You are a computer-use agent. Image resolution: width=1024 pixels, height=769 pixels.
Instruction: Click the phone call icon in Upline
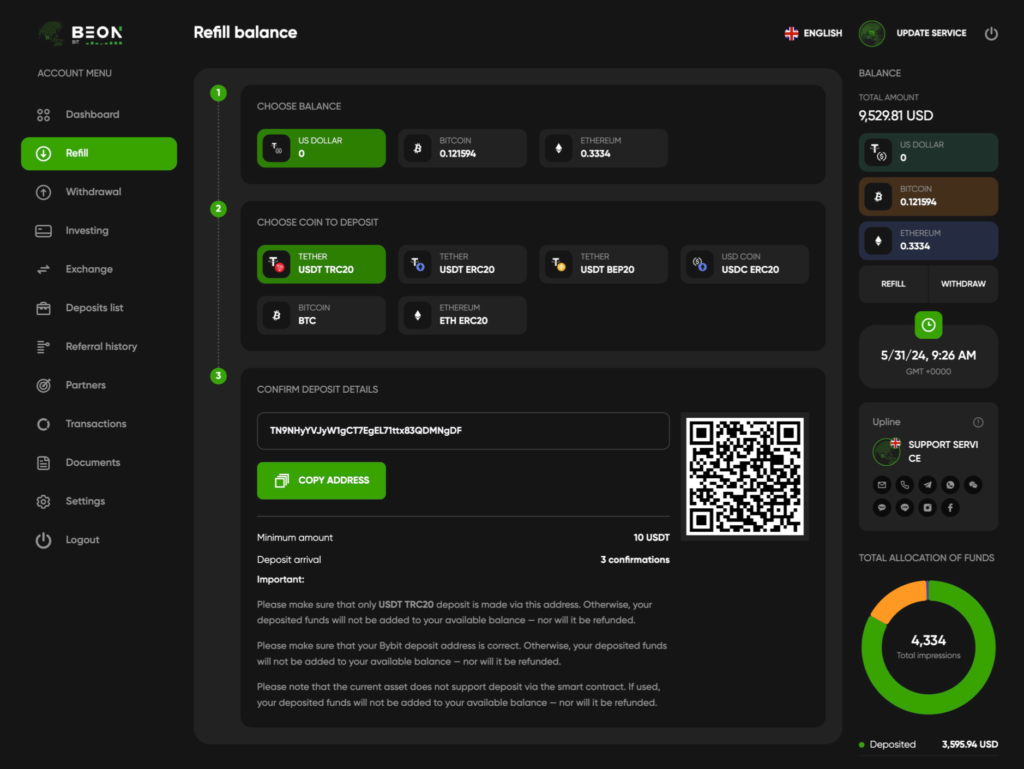[x=905, y=485]
